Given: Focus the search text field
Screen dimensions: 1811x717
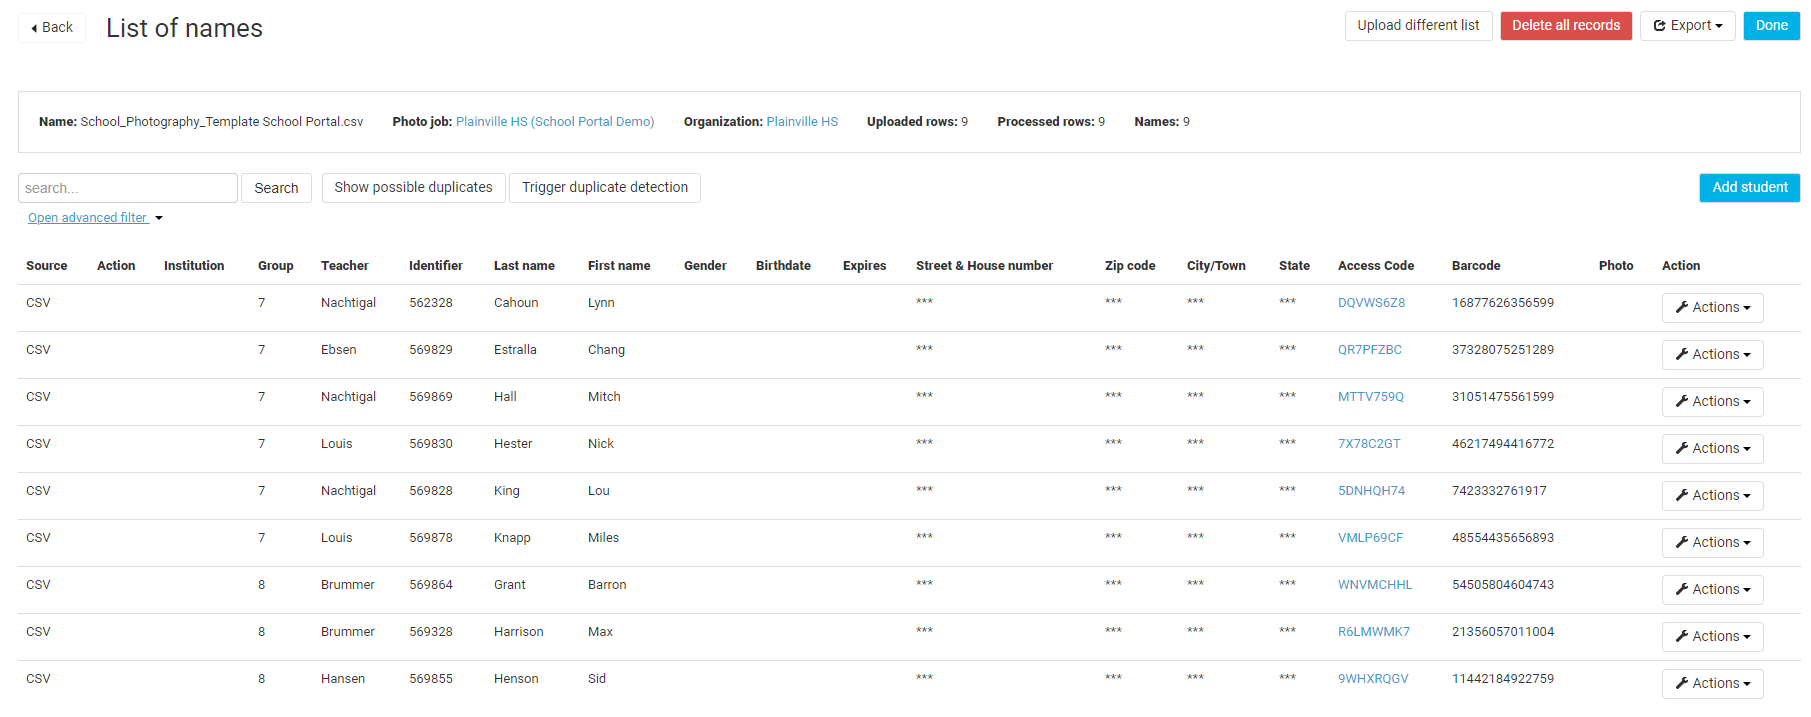Looking at the screenshot, I should click(128, 188).
